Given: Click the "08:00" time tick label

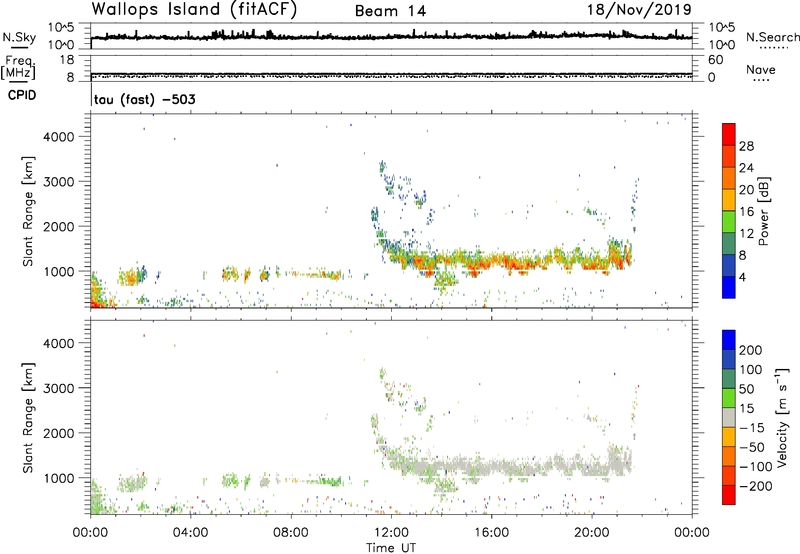Looking at the screenshot, I should click(291, 533).
